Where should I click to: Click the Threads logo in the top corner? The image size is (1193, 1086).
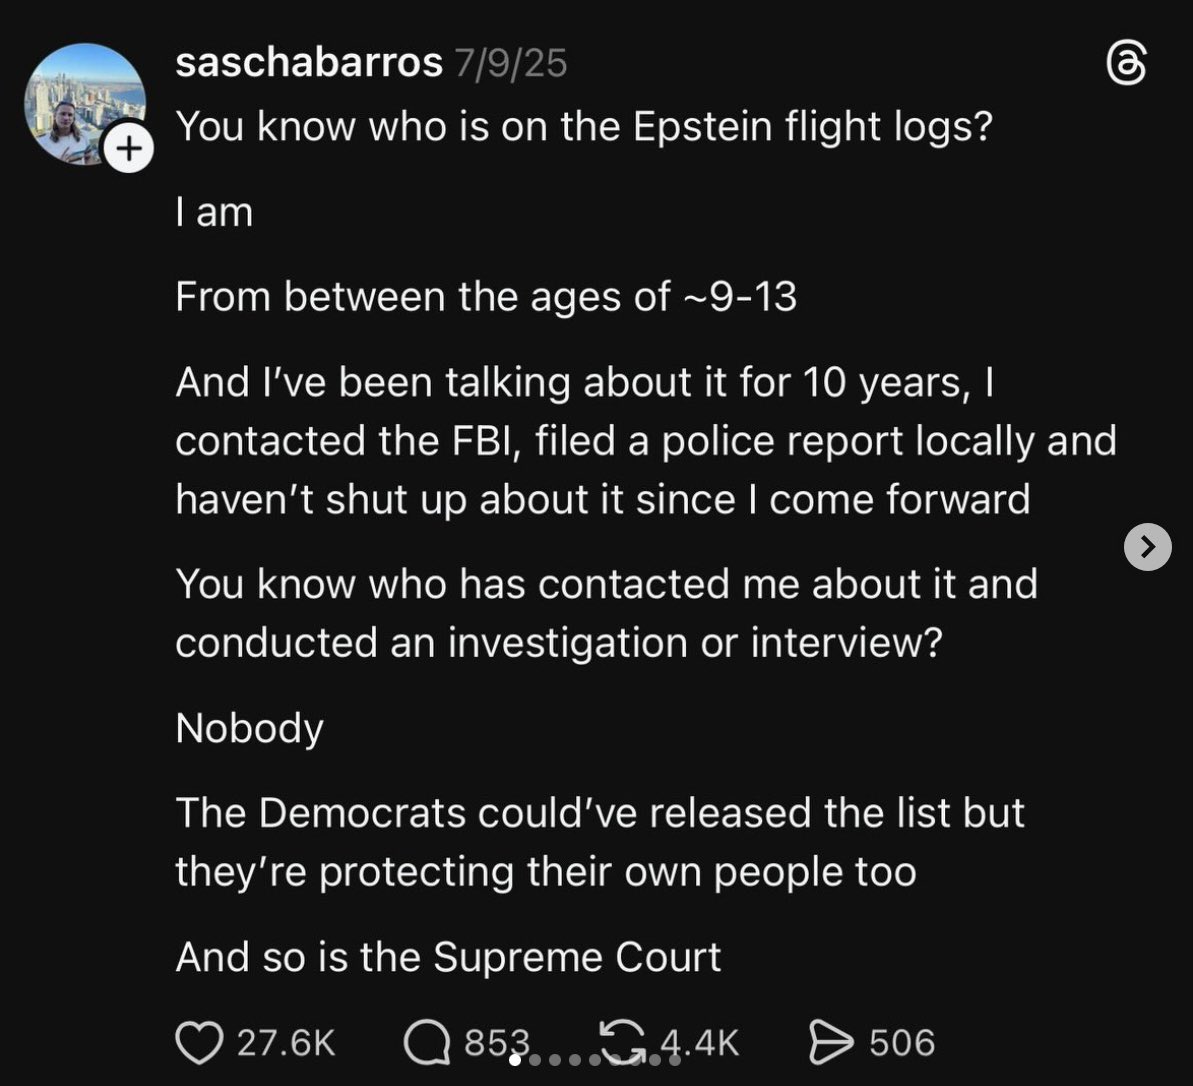1126,66
